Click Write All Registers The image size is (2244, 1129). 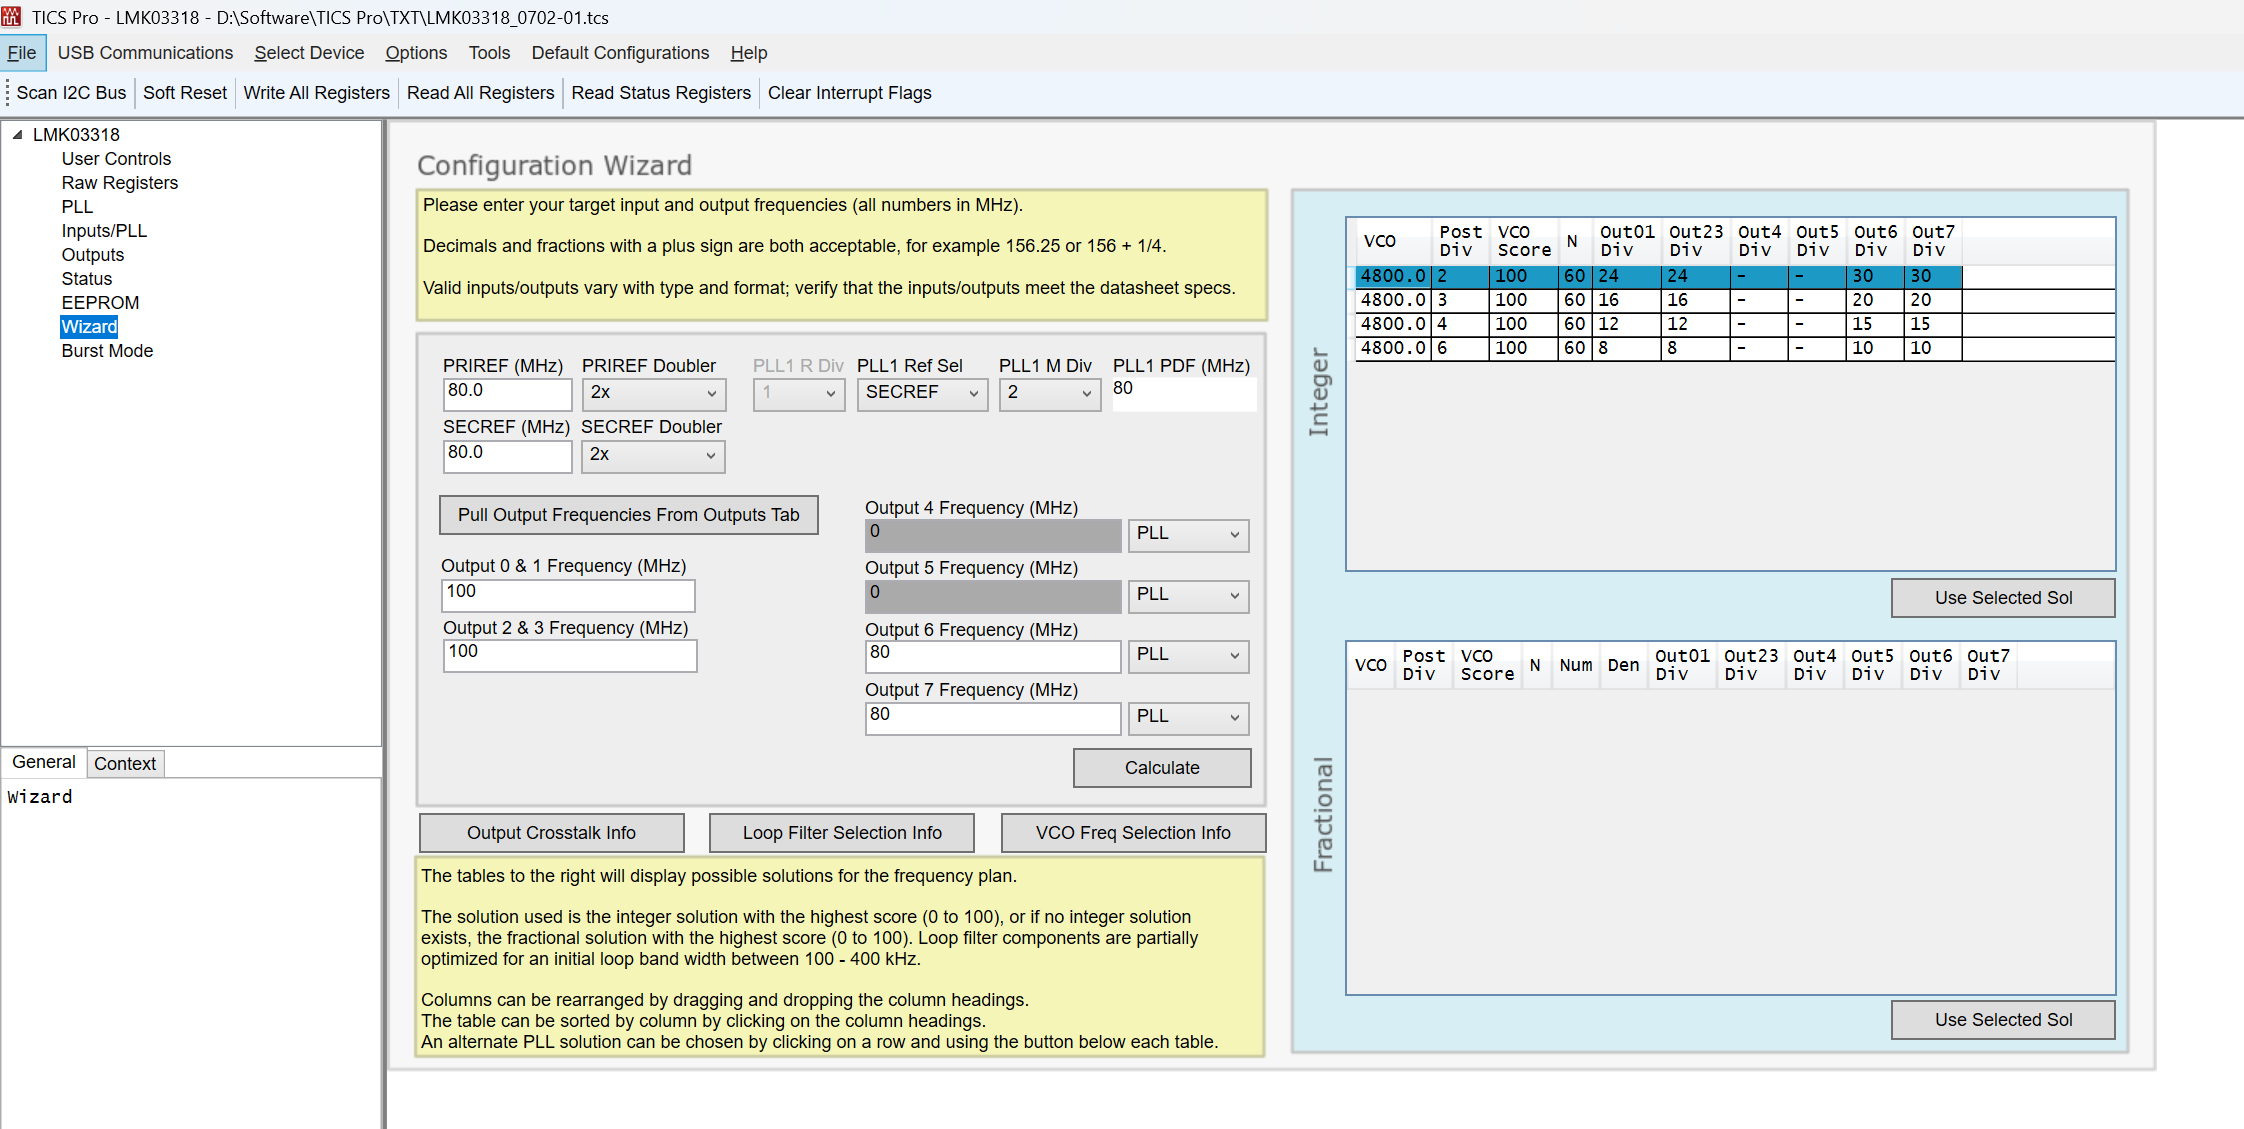[316, 93]
